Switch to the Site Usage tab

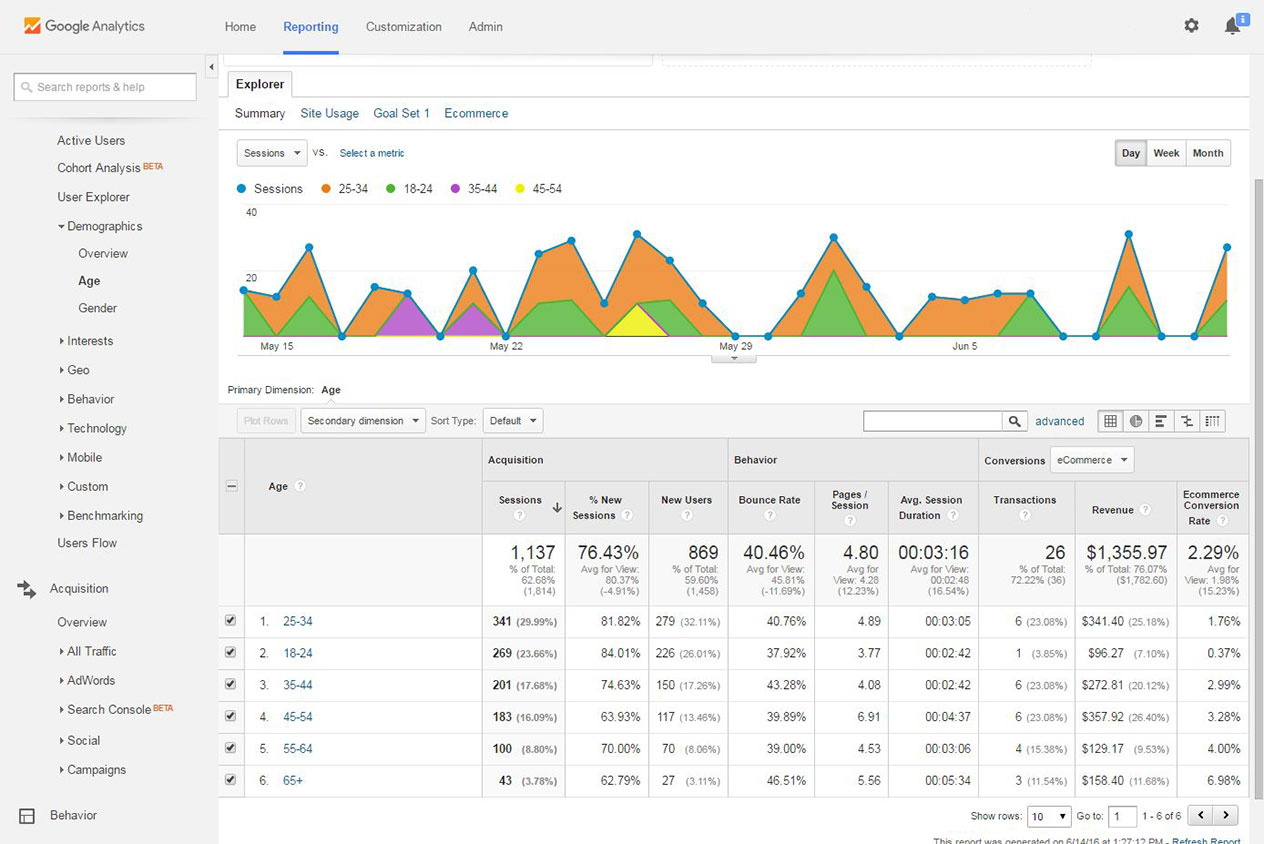(x=329, y=114)
